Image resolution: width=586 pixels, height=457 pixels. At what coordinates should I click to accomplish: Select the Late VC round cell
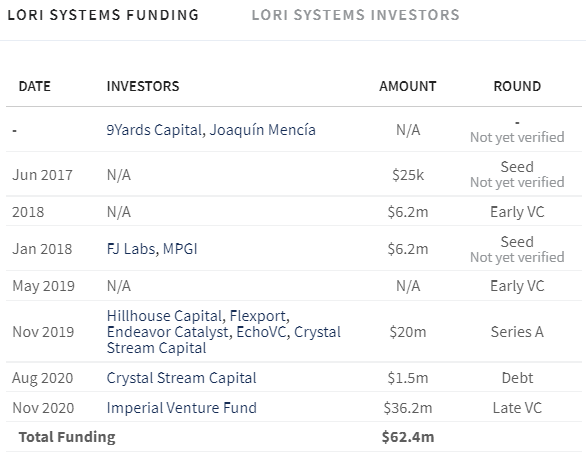(x=517, y=408)
